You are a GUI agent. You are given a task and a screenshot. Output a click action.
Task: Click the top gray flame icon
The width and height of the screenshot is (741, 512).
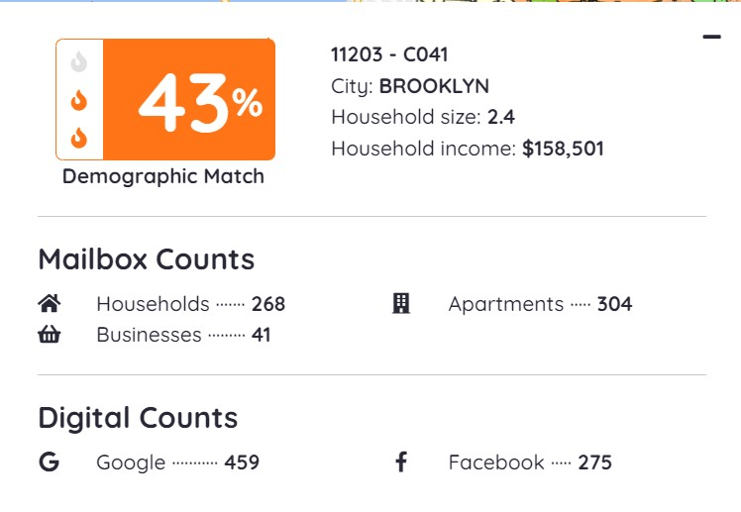click(x=79, y=63)
